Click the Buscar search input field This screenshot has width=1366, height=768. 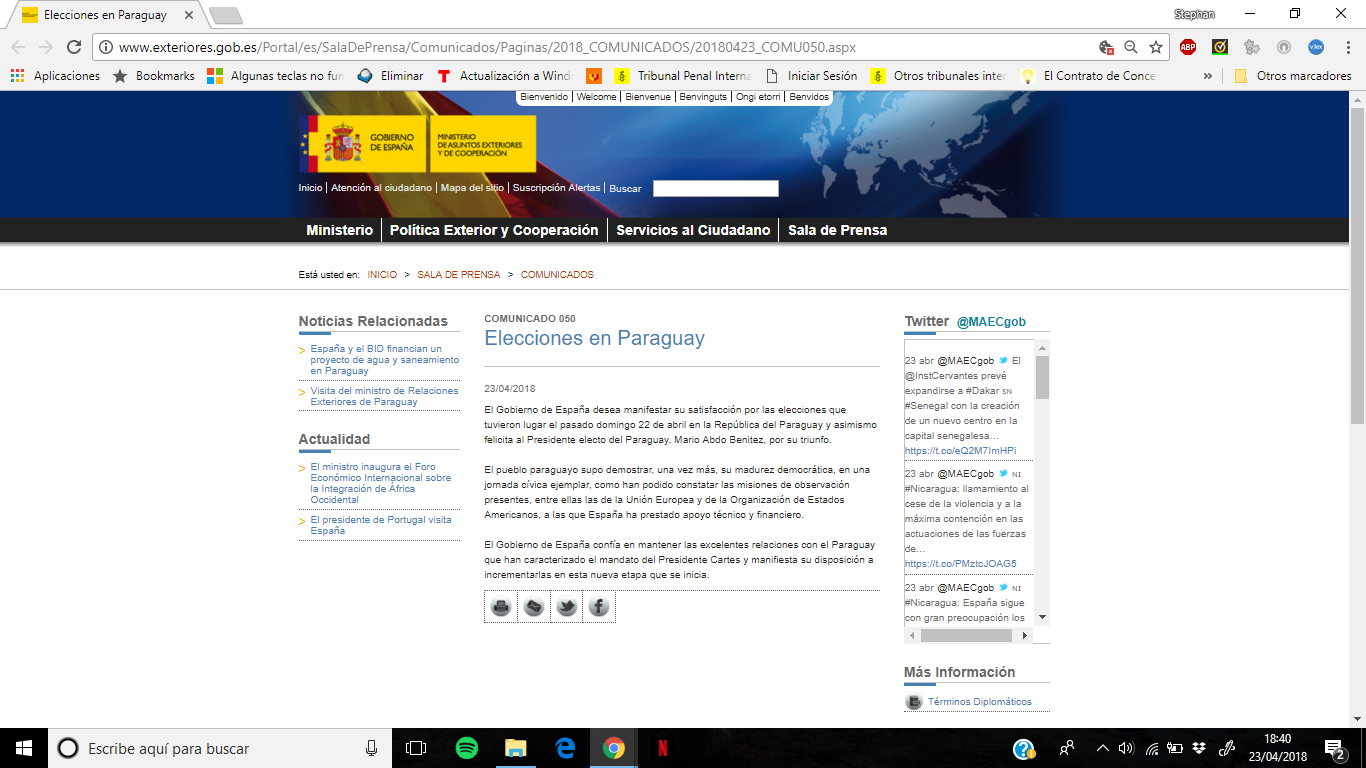[x=715, y=188]
